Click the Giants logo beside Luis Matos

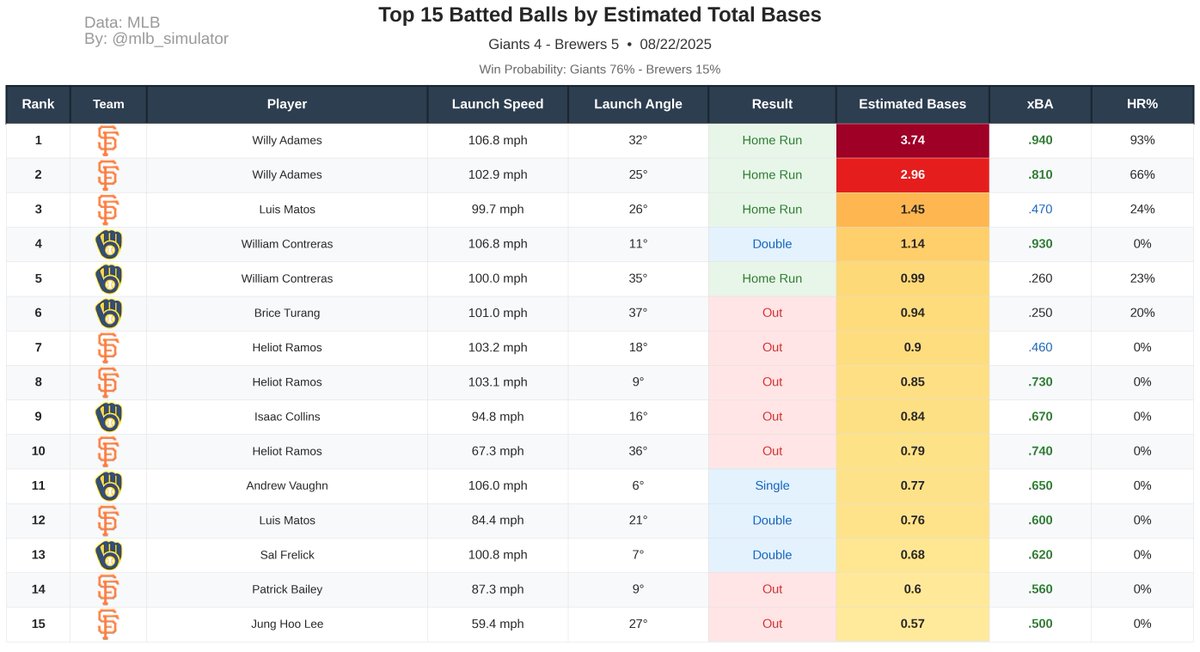pos(108,209)
